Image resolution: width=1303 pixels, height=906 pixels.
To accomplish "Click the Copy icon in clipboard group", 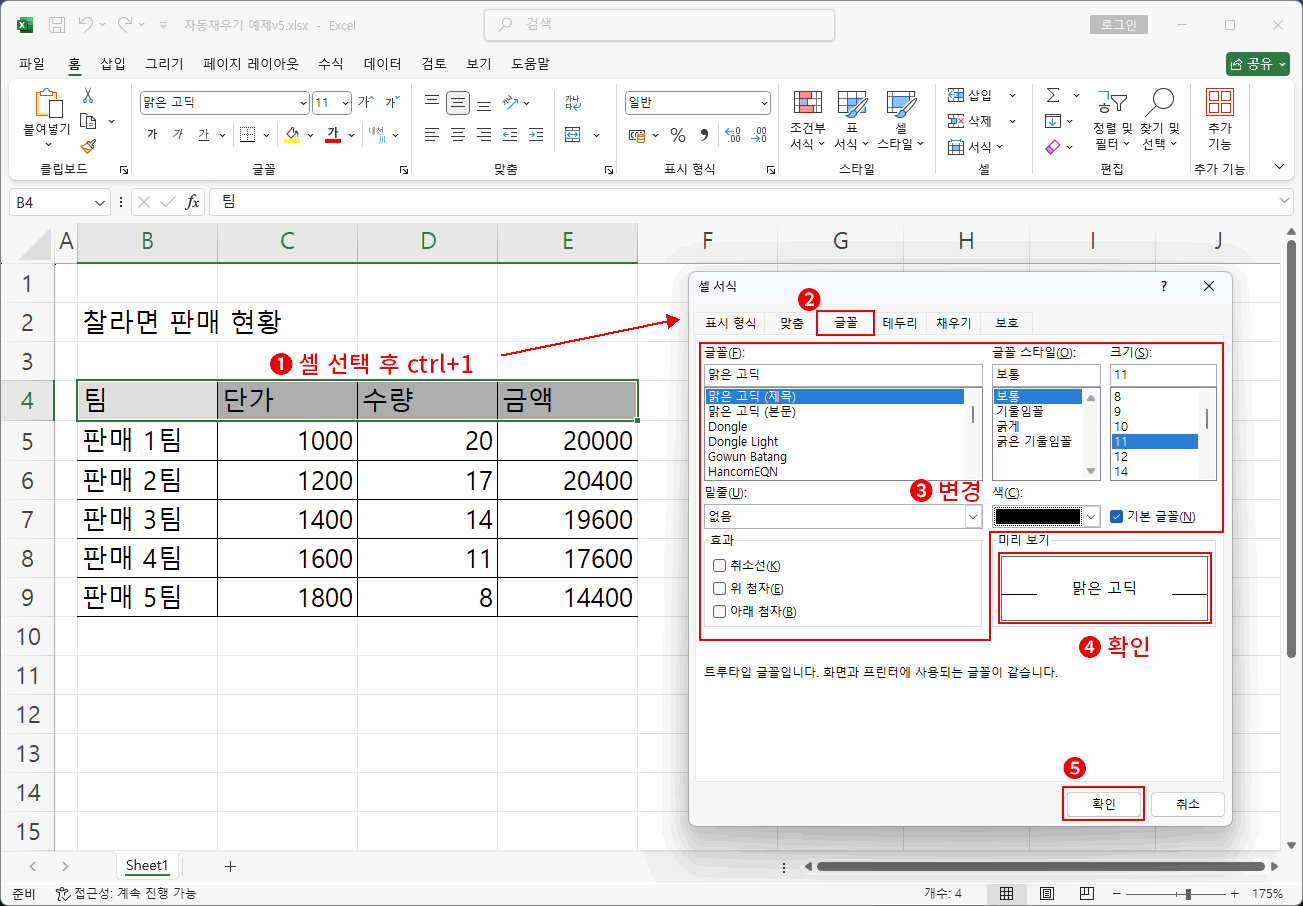I will click(88, 121).
